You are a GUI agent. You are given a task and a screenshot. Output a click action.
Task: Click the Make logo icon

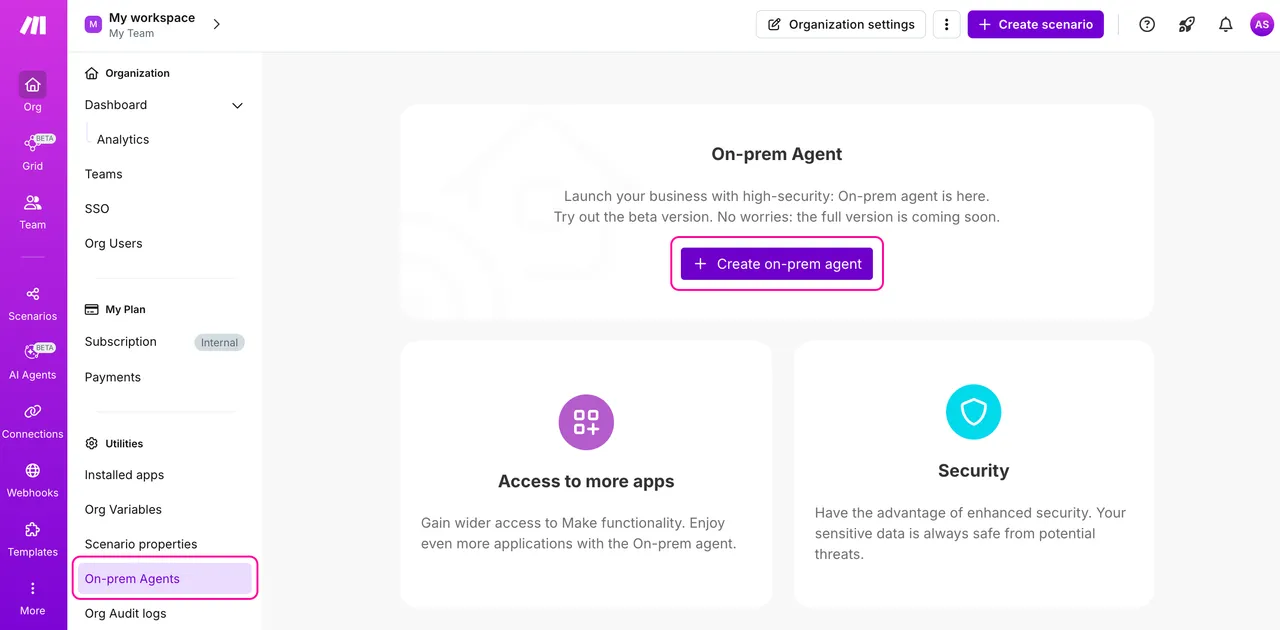point(33,26)
